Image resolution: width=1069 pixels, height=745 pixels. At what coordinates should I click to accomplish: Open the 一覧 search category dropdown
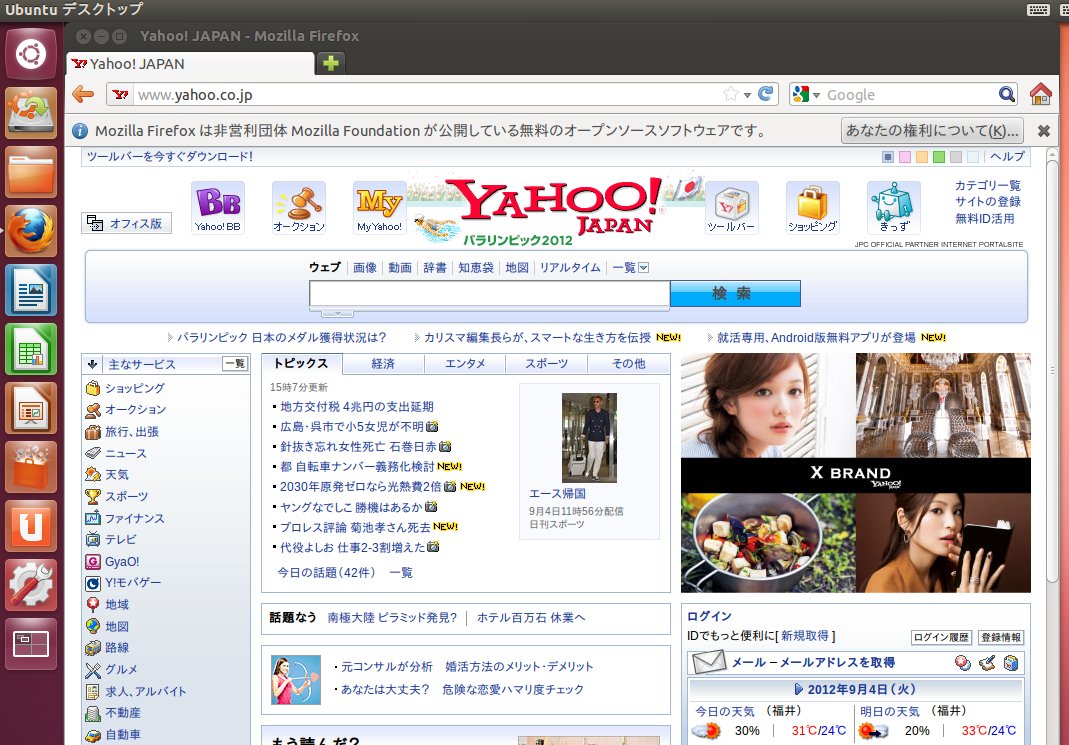click(630, 267)
